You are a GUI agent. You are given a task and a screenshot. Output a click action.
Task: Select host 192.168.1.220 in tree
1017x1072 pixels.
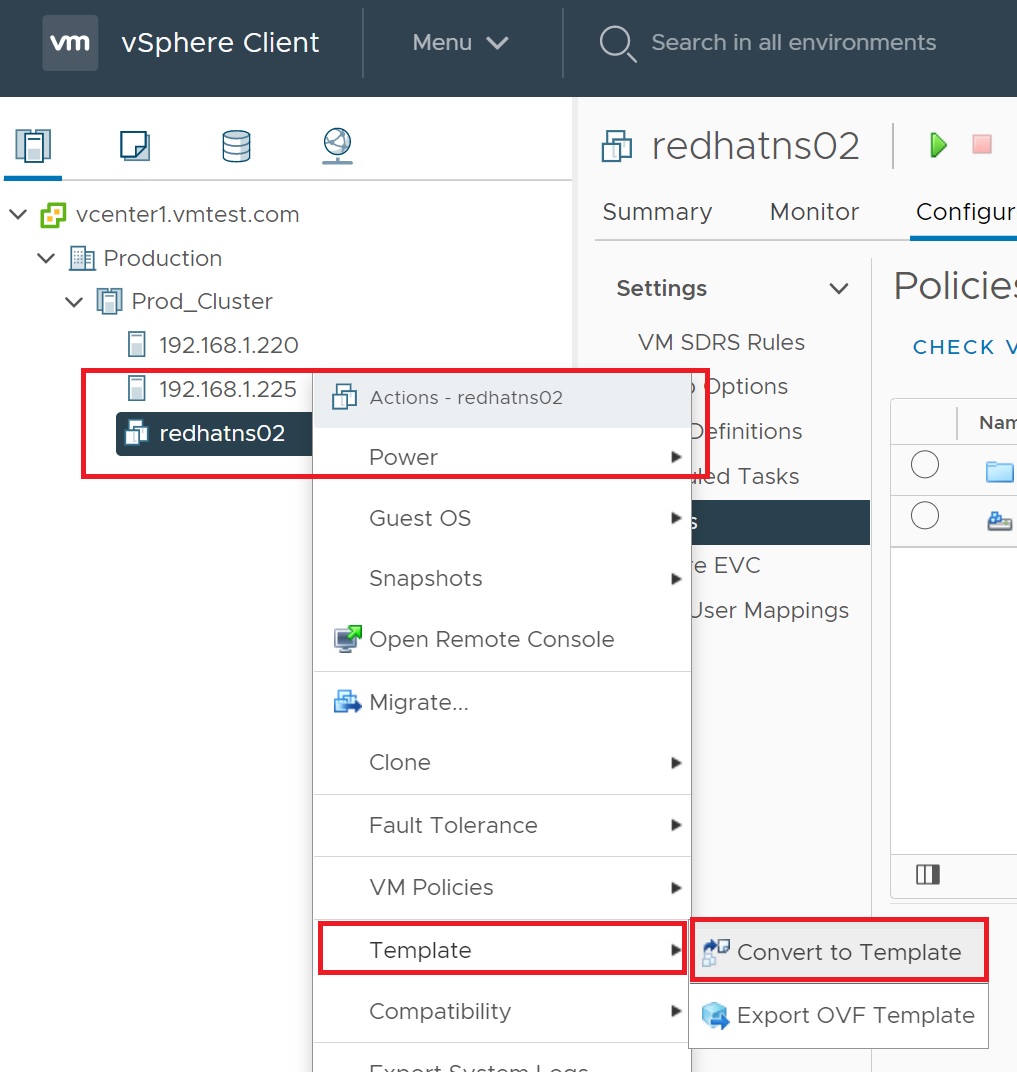[228, 346]
